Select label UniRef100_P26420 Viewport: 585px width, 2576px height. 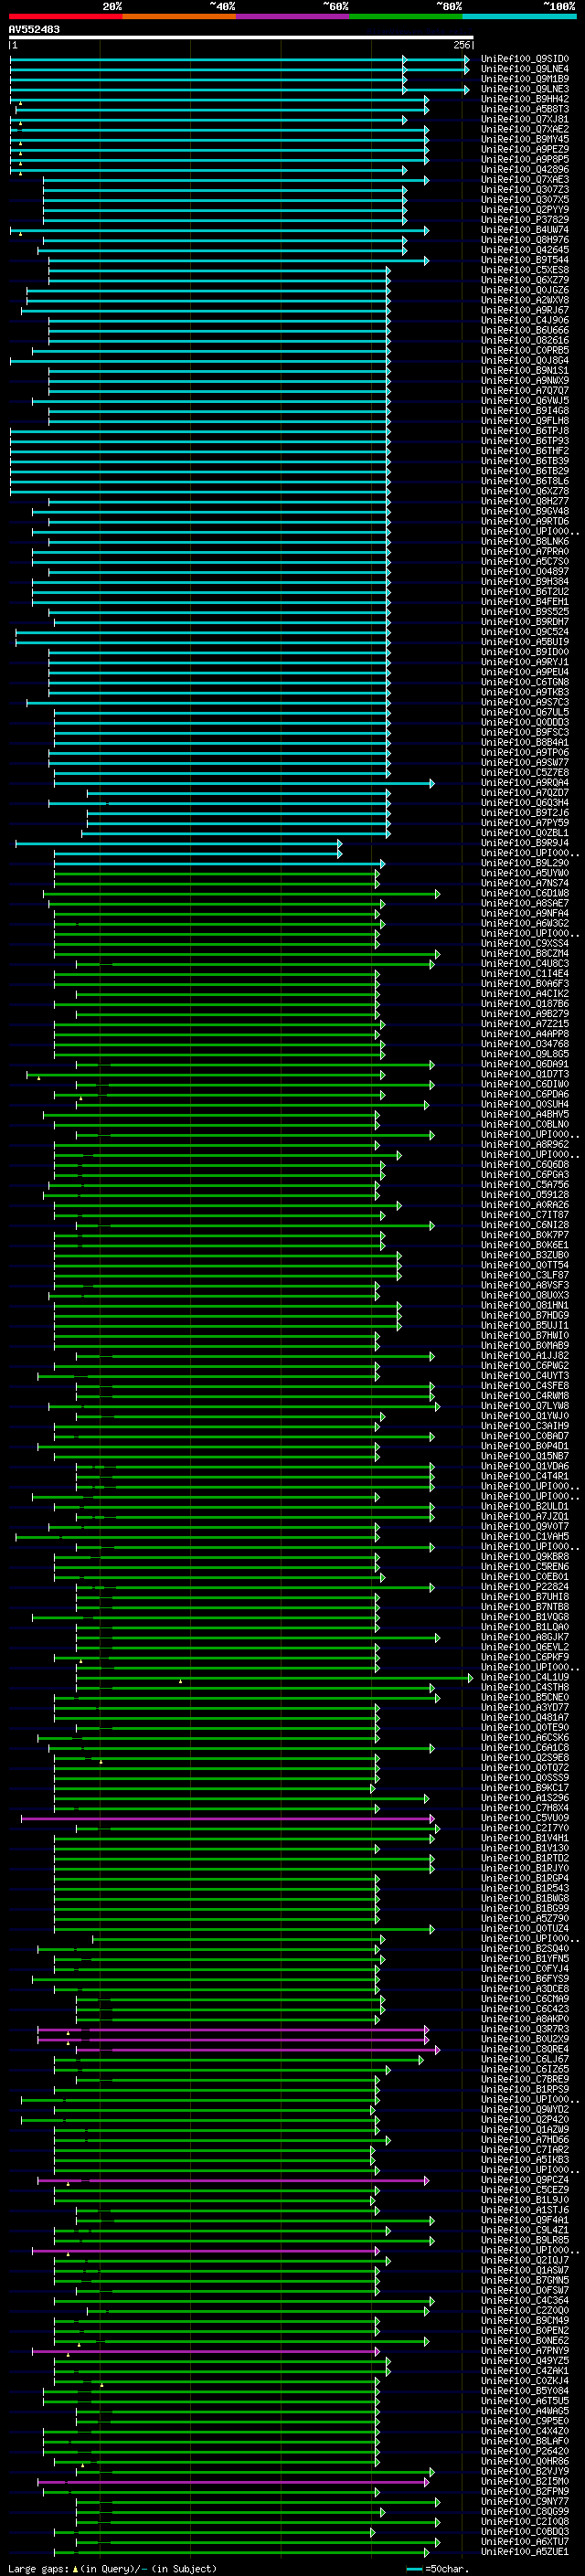tap(525, 2451)
